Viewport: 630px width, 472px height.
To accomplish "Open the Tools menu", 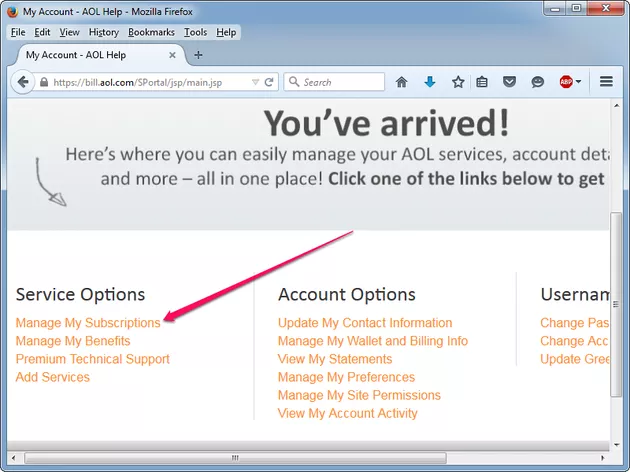I will point(195,32).
